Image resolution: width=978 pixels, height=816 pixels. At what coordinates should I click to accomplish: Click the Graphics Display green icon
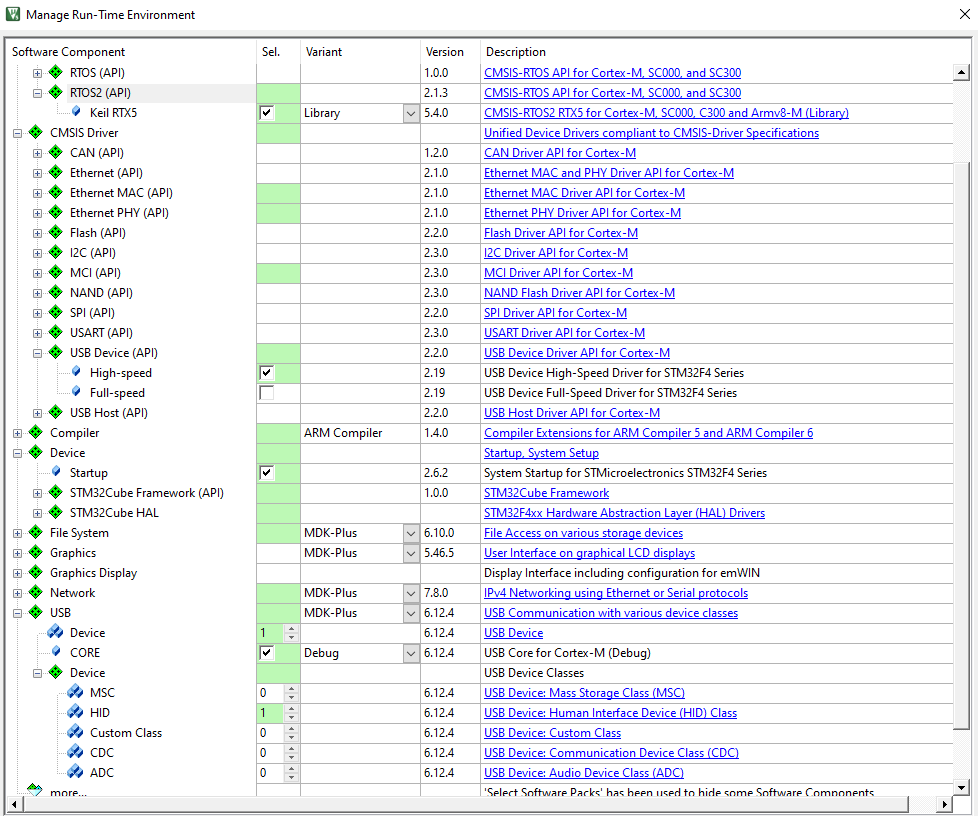point(36,572)
